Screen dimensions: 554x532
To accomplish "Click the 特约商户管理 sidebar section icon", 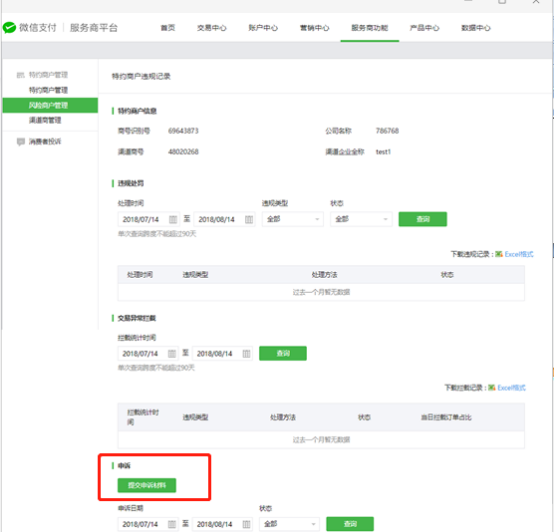I will click(20, 75).
